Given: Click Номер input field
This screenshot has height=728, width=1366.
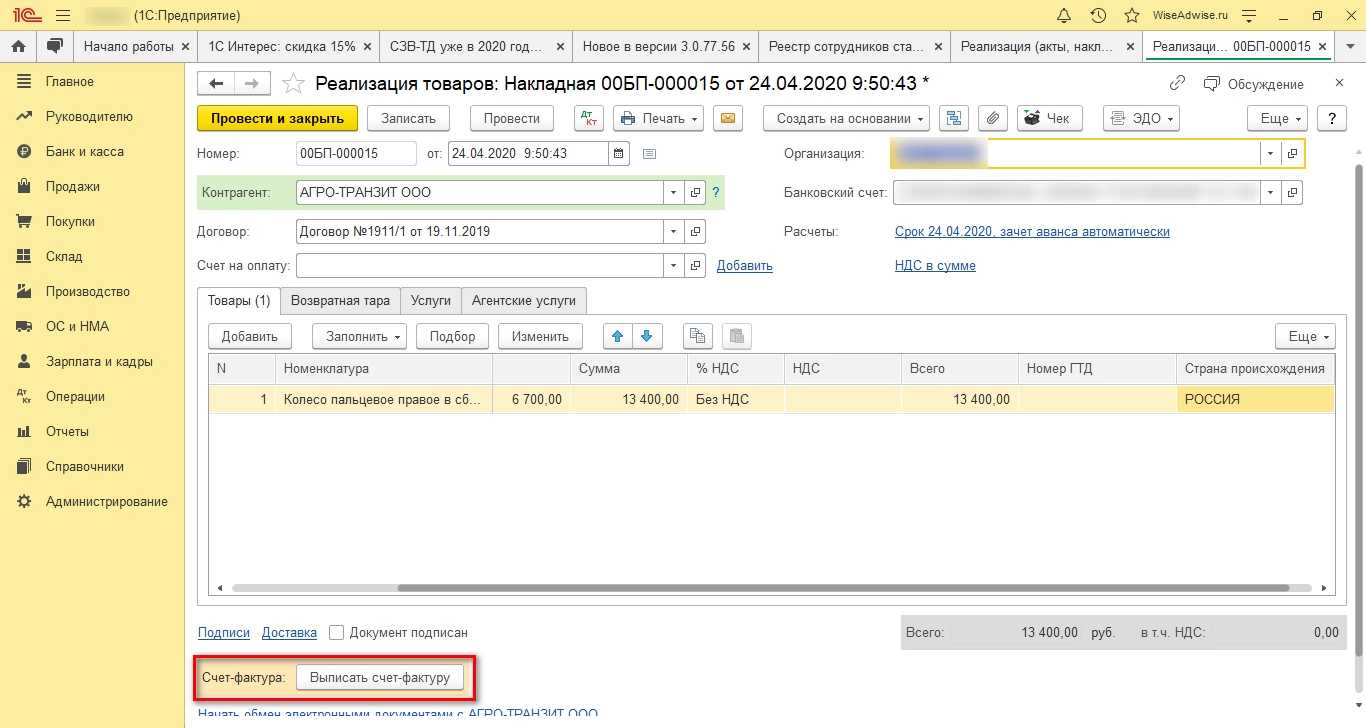Looking at the screenshot, I should point(357,153).
